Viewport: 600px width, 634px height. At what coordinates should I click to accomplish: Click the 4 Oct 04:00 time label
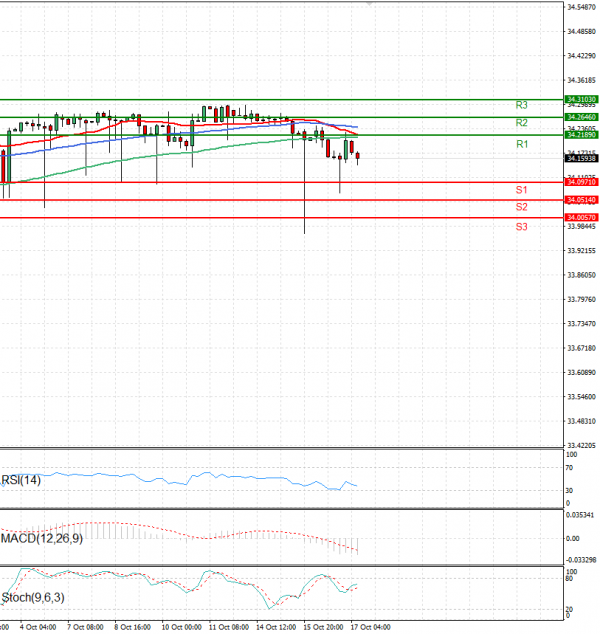click(38, 627)
